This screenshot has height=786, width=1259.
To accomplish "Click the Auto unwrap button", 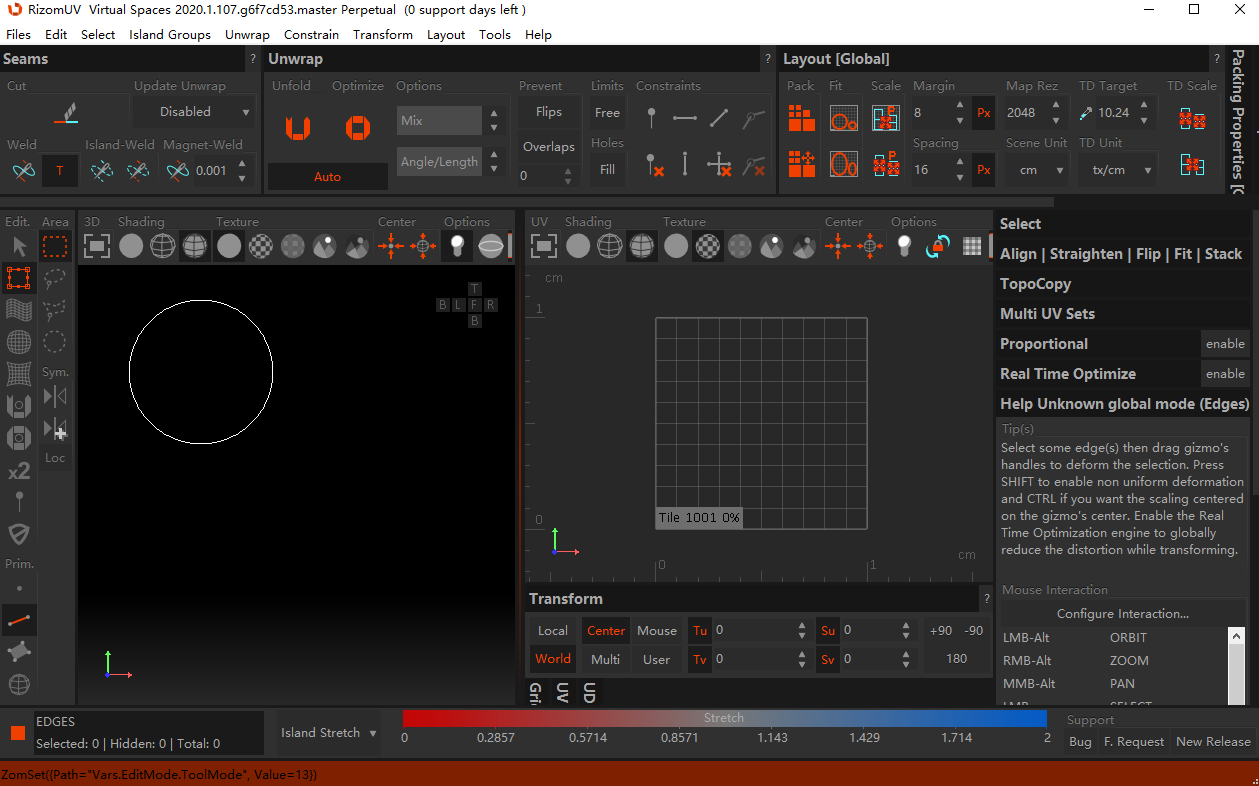I will [x=328, y=177].
